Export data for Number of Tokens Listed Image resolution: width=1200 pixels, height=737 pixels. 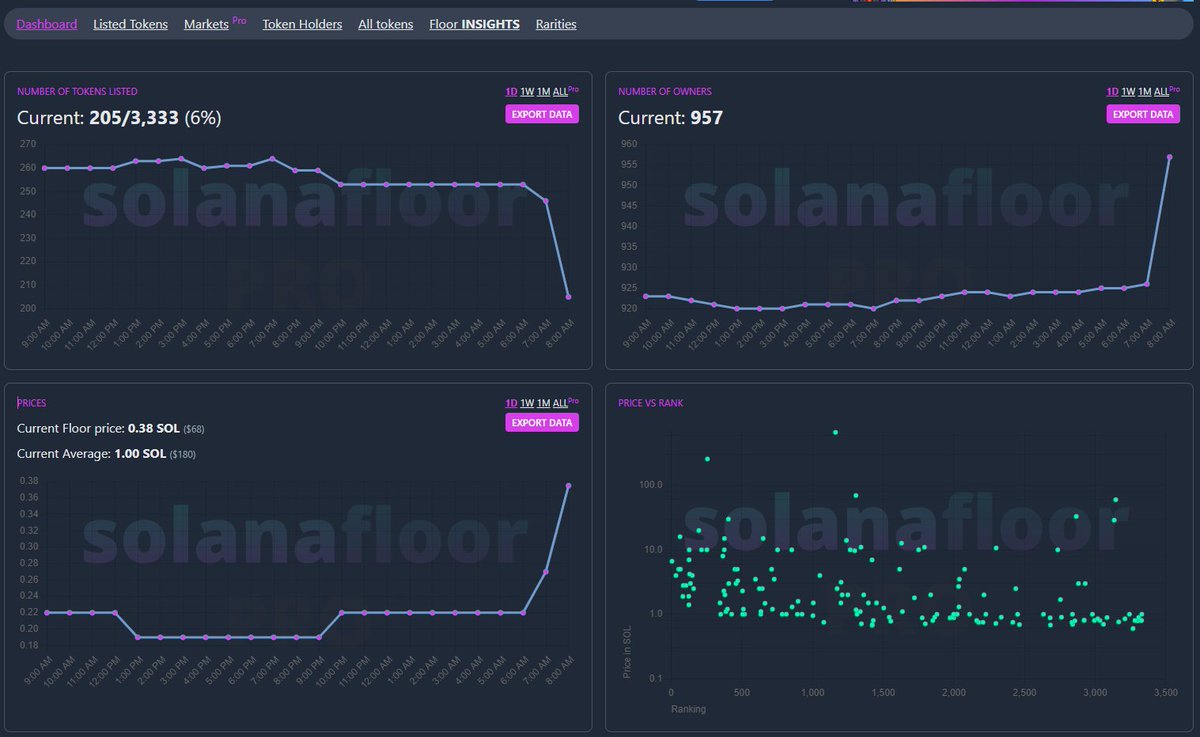[542, 114]
